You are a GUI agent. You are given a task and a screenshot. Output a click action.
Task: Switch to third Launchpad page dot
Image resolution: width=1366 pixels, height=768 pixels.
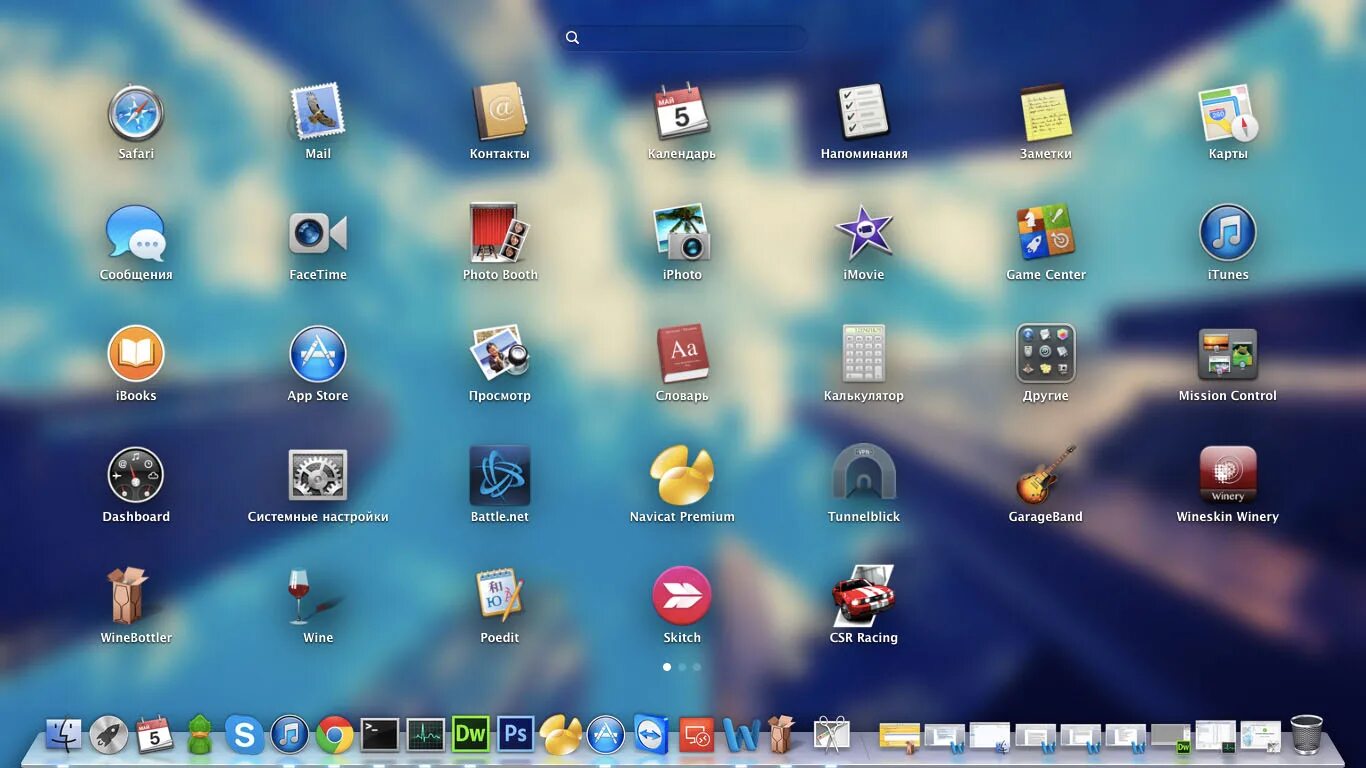pos(697,667)
